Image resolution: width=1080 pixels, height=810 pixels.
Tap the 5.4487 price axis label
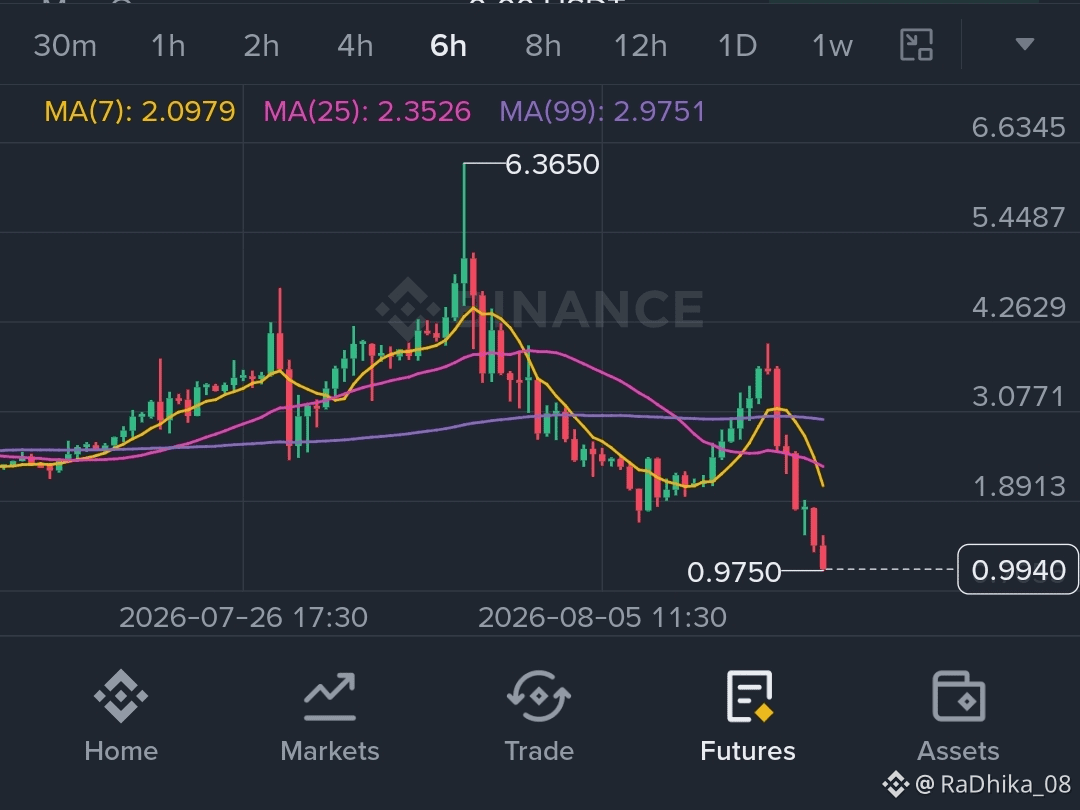click(1018, 218)
